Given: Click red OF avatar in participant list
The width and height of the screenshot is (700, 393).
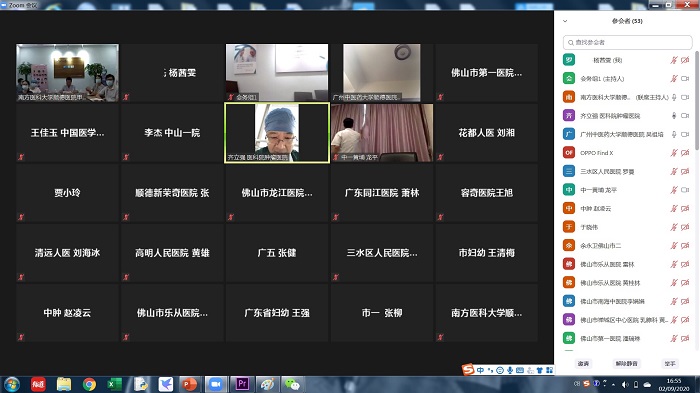Looking at the screenshot, I should tap(569, 153).
